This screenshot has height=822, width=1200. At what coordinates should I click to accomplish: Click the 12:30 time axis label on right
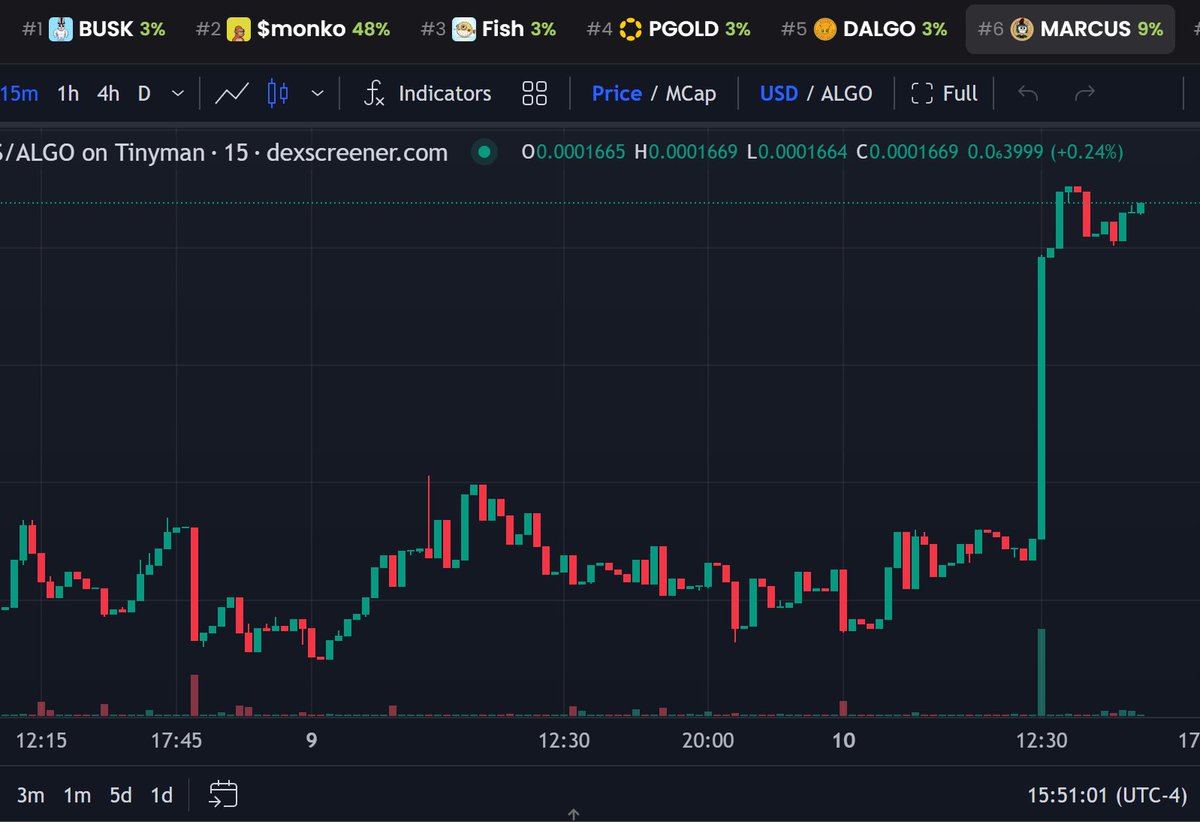tap(1042, 741)
